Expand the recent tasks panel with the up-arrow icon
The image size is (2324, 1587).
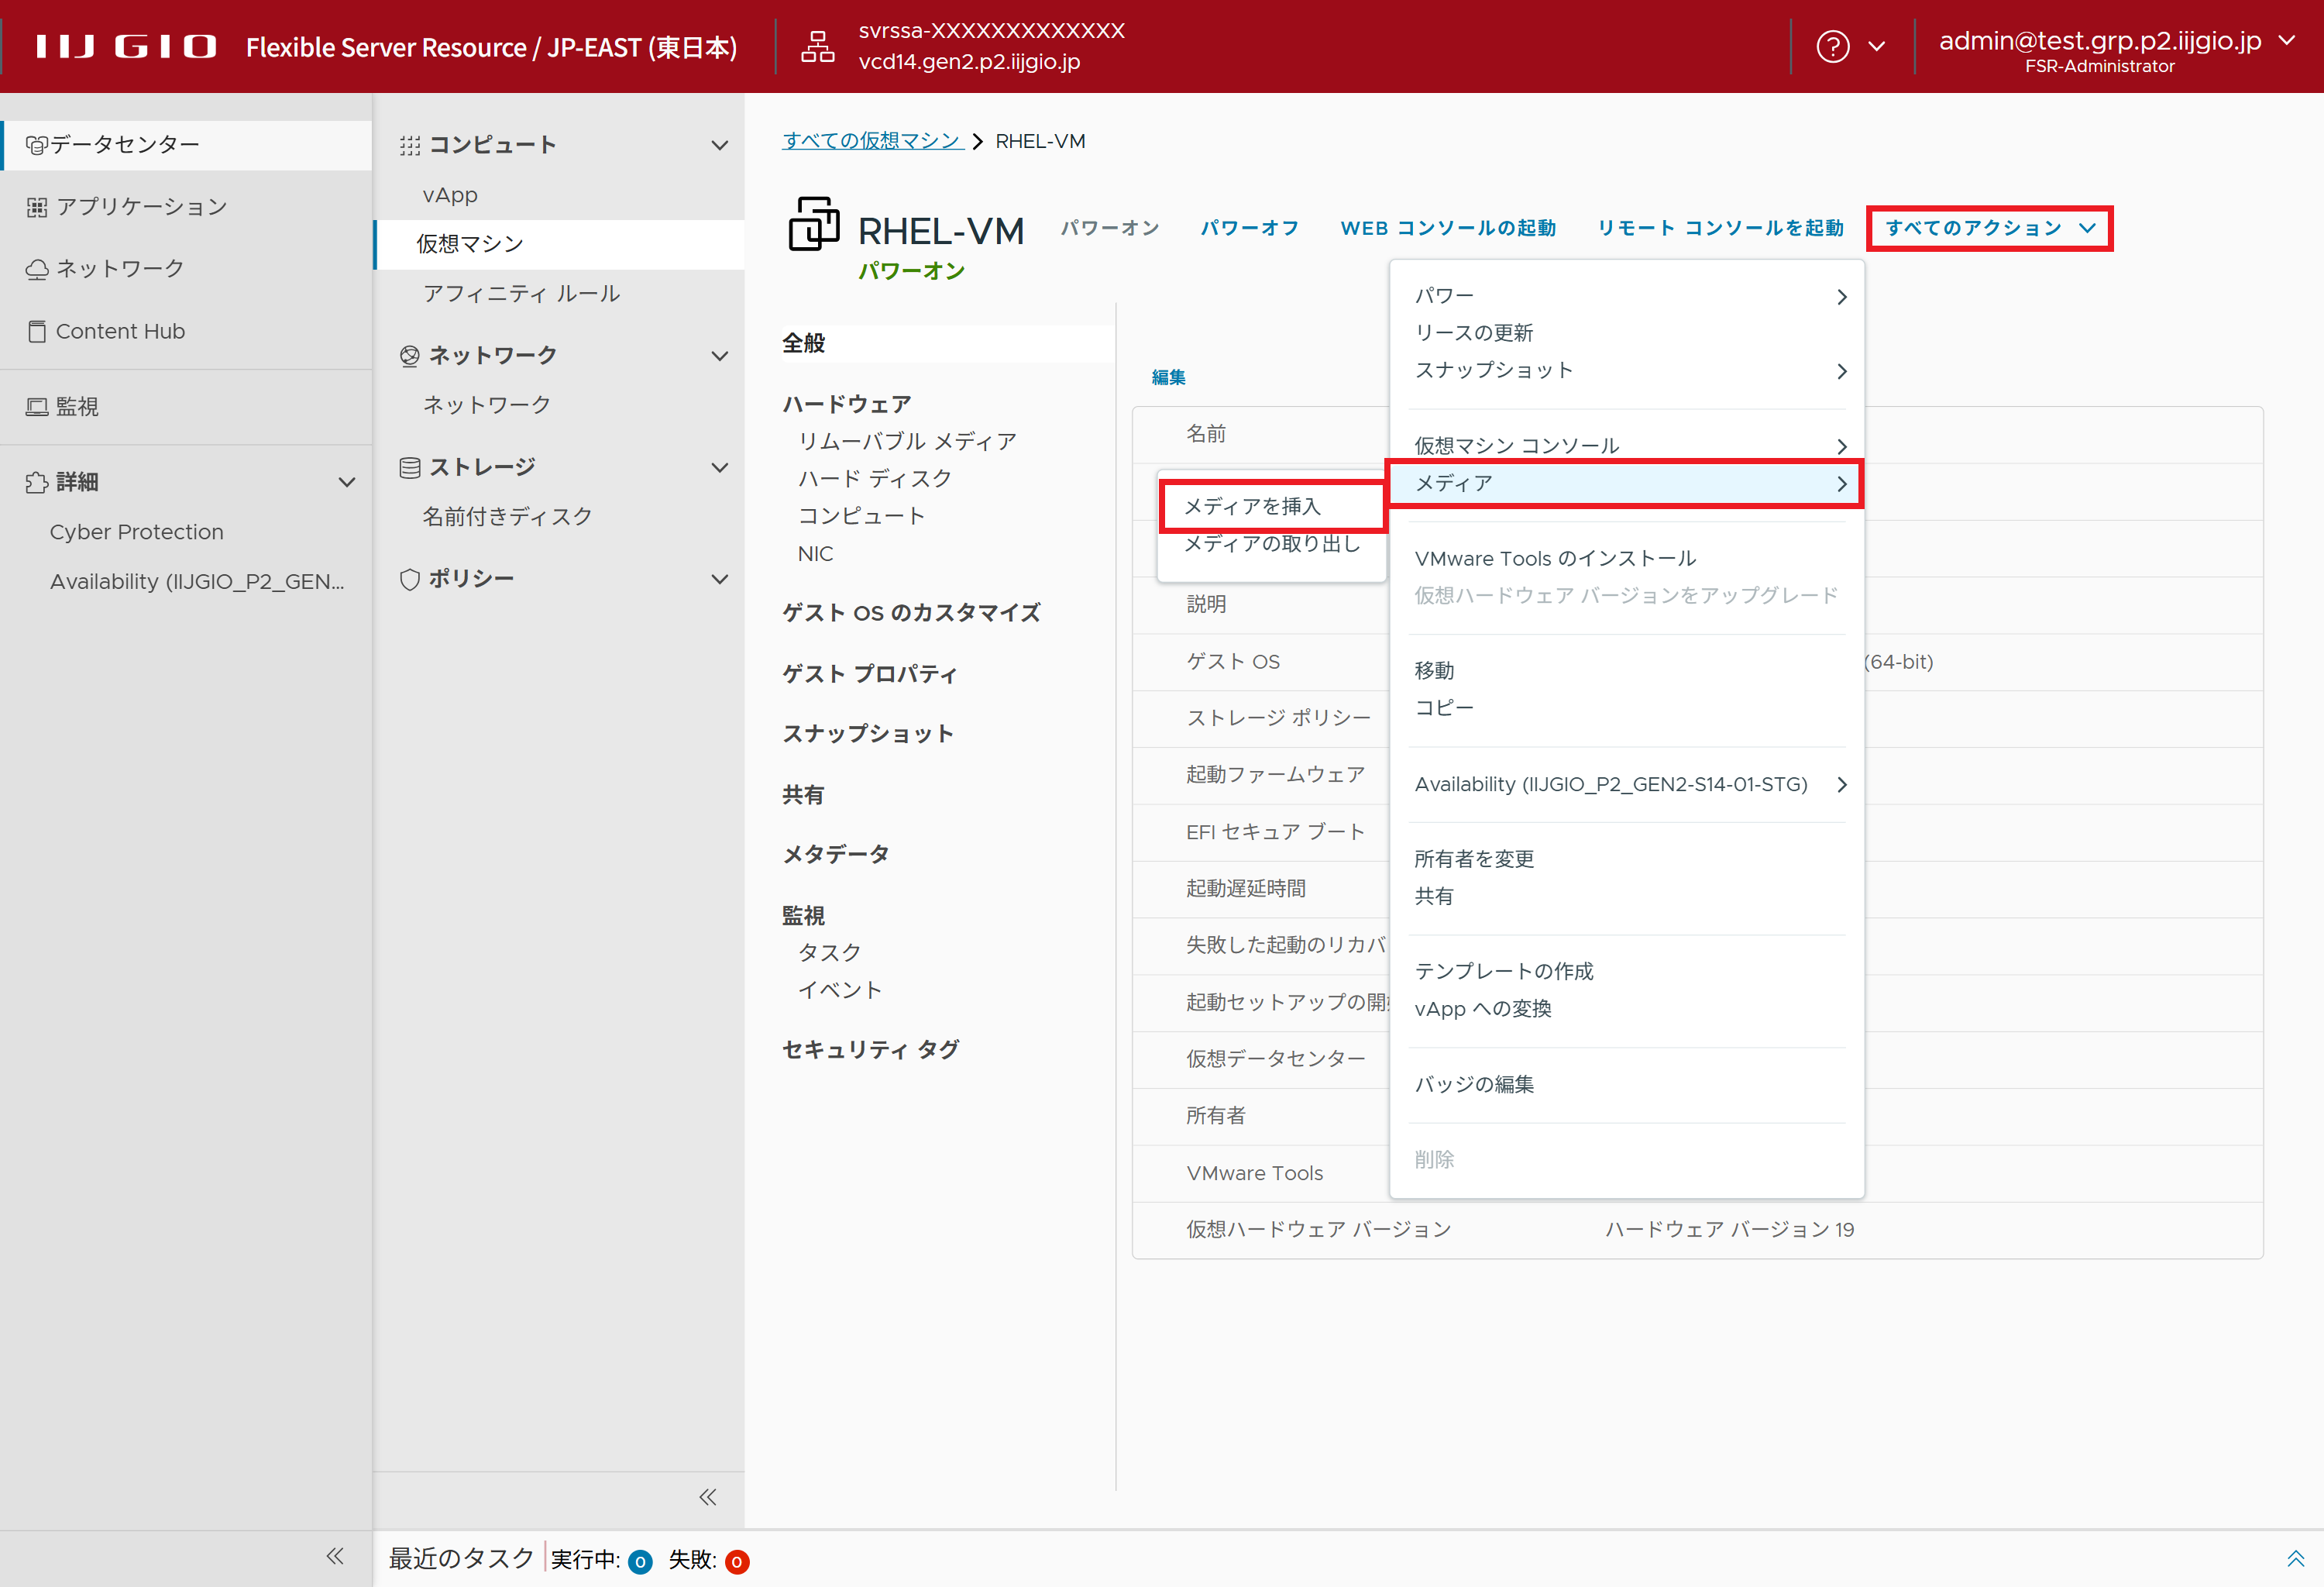[2295, 1558]
